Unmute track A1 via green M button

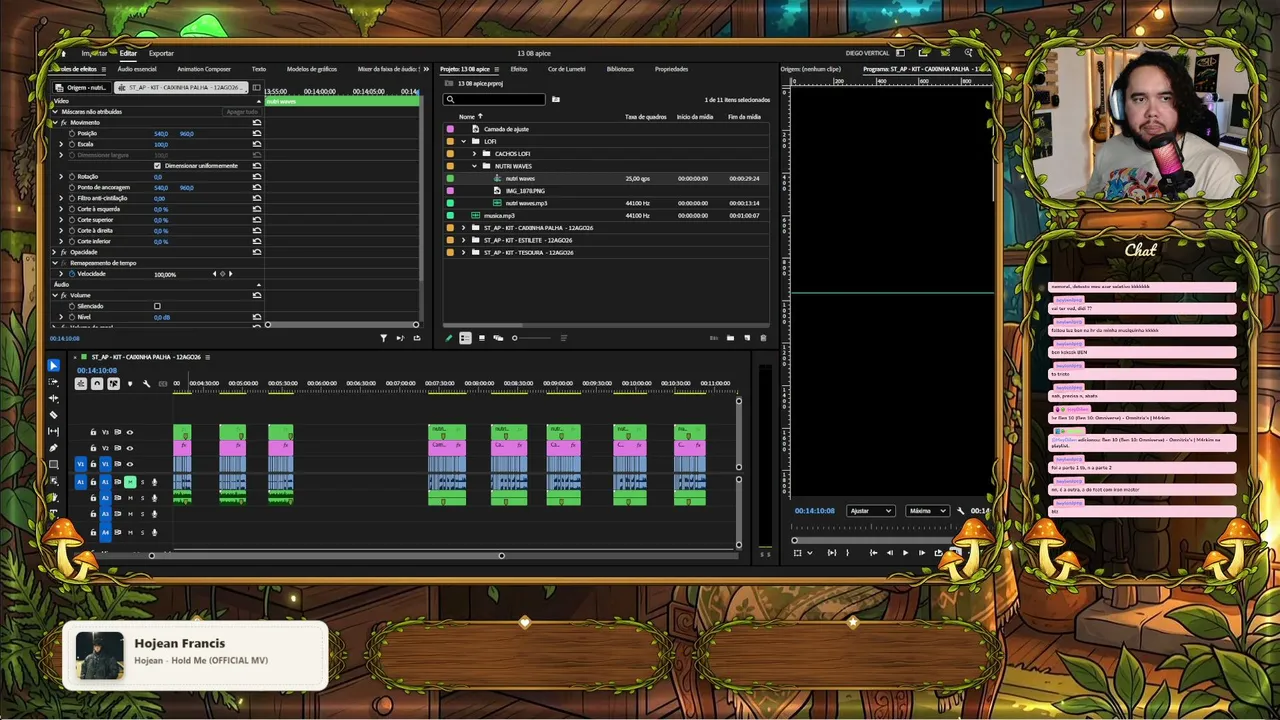129,482
